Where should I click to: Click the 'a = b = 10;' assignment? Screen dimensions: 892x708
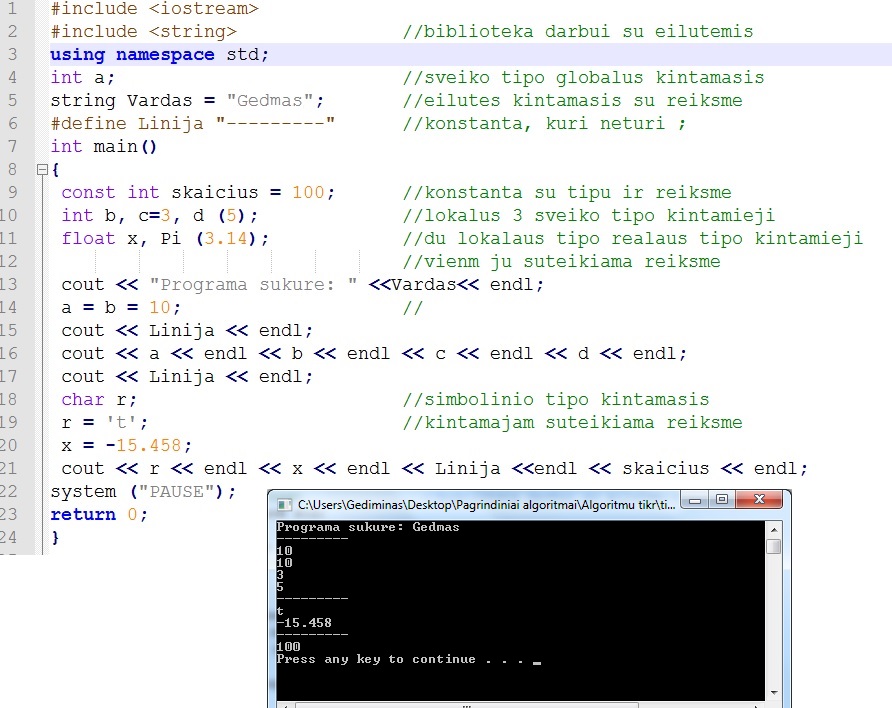click(121, 308)
